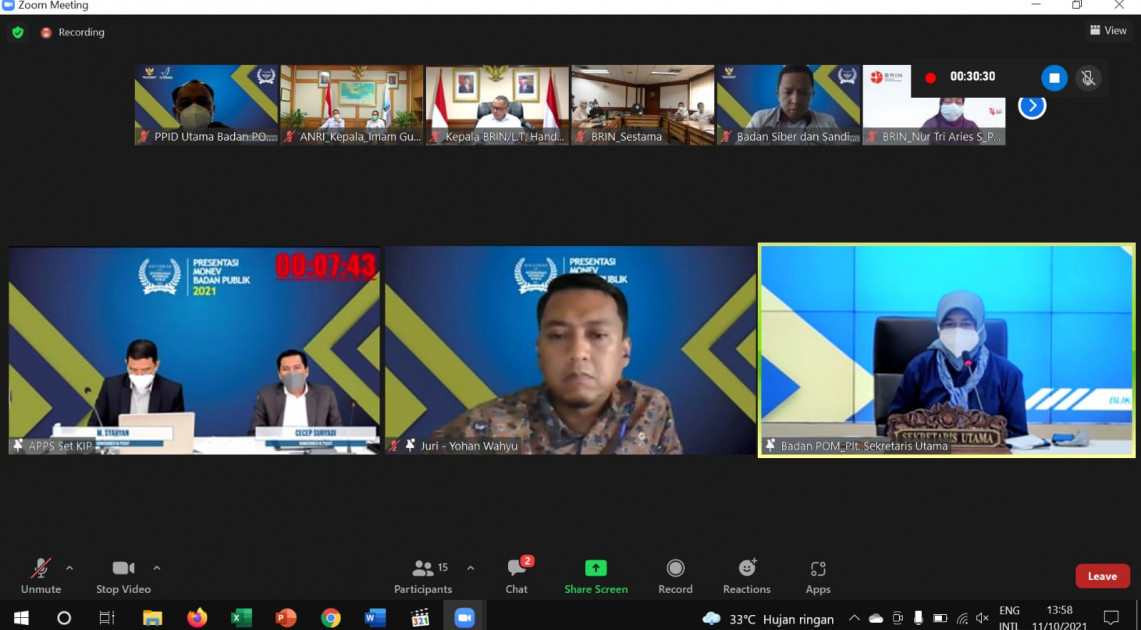The height and width of the screenshot is (630, 1141).
Task: Open the View layout menu
Action: (1108, 31)
